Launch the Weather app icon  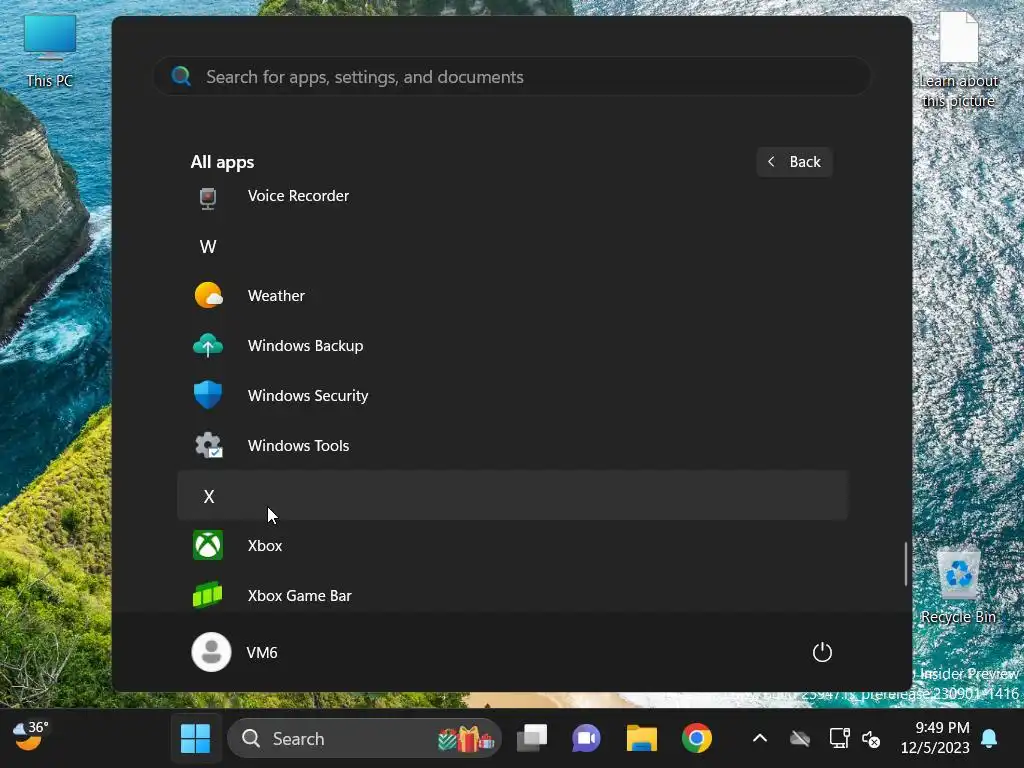208,295
